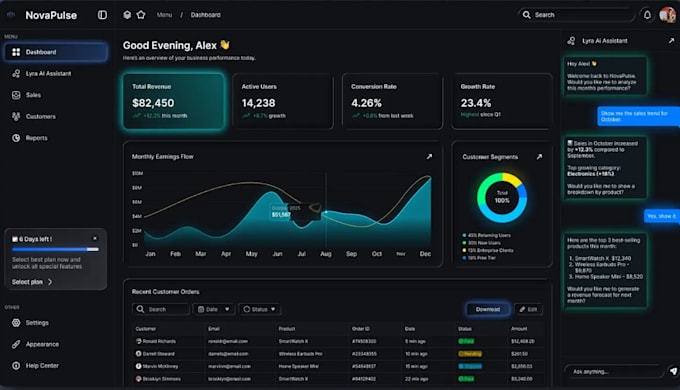
Task: Click Lyra AI Assistant header icon
Action: (x=572, y=41)
